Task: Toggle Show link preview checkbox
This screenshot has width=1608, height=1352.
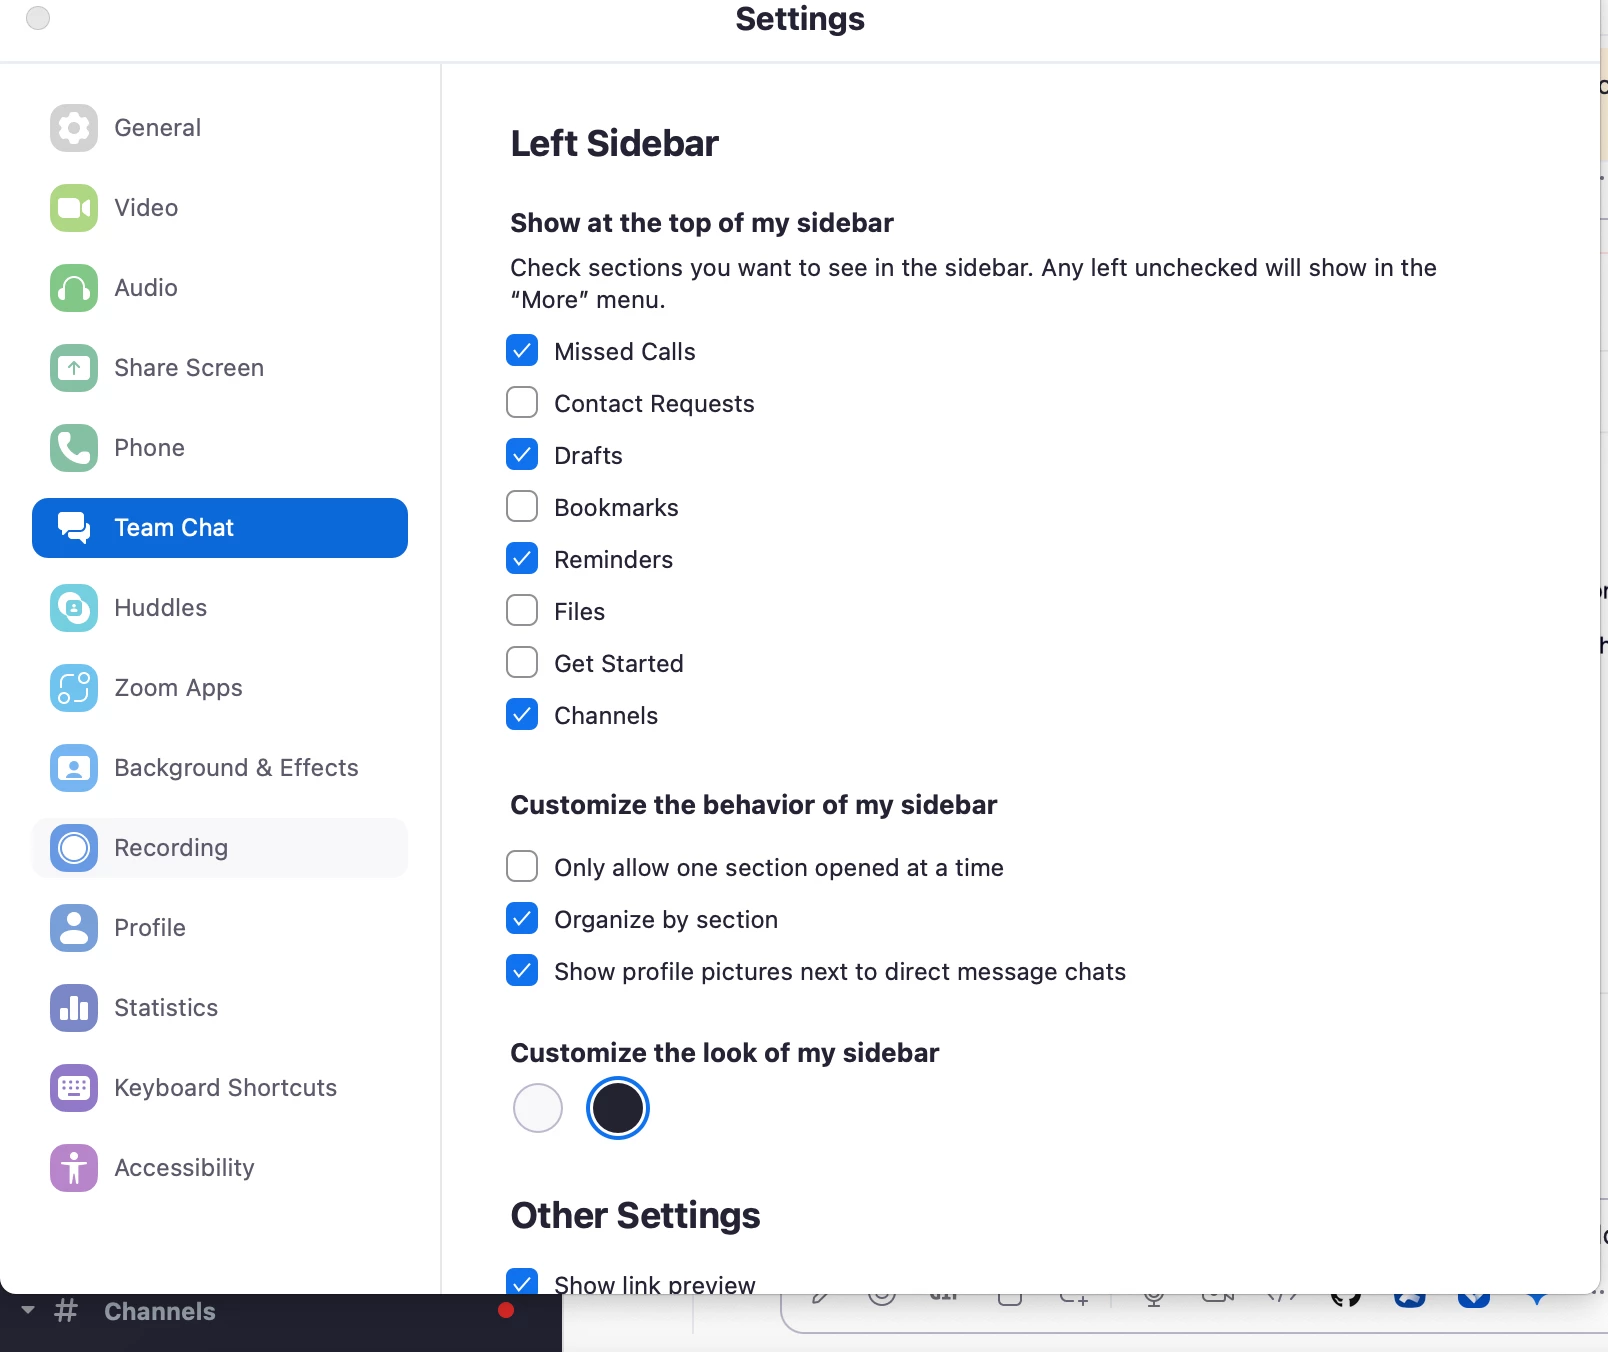Action: point(522,1282)
